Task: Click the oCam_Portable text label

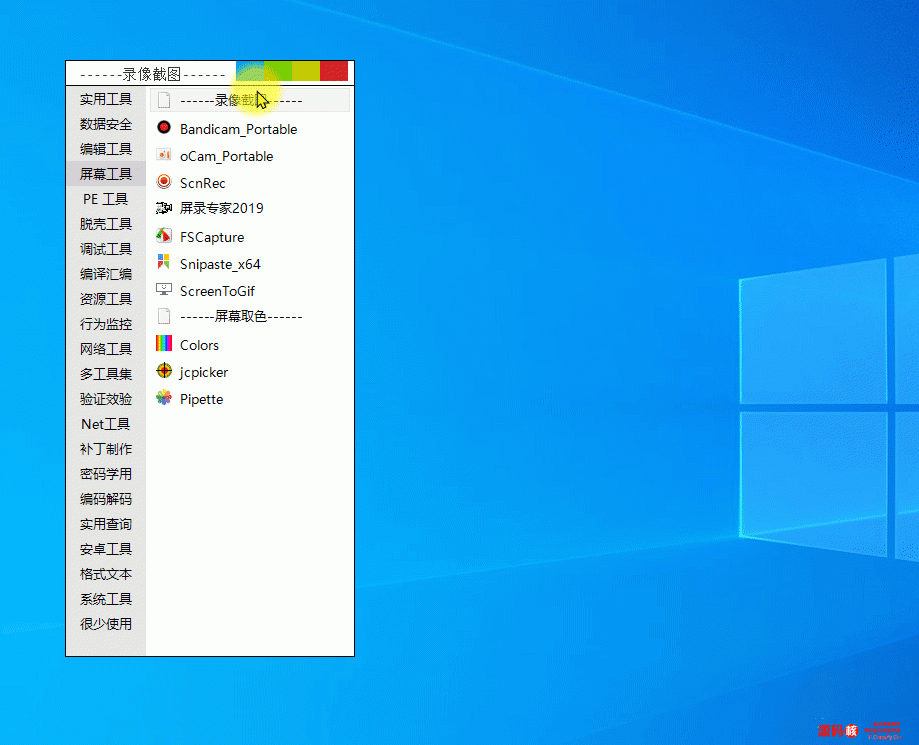Action: 226,157
